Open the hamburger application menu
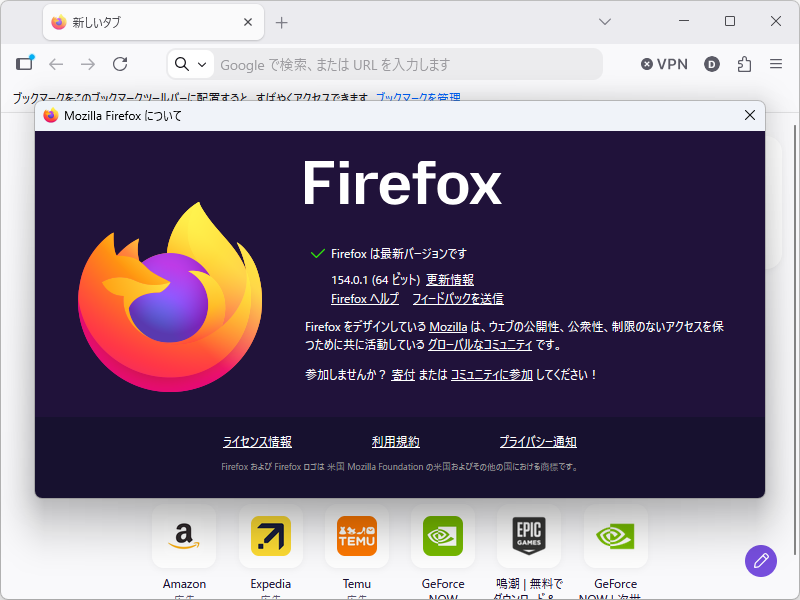Image resolution: width=800 pixels, height=600 pixels. [x=776, y=64]
